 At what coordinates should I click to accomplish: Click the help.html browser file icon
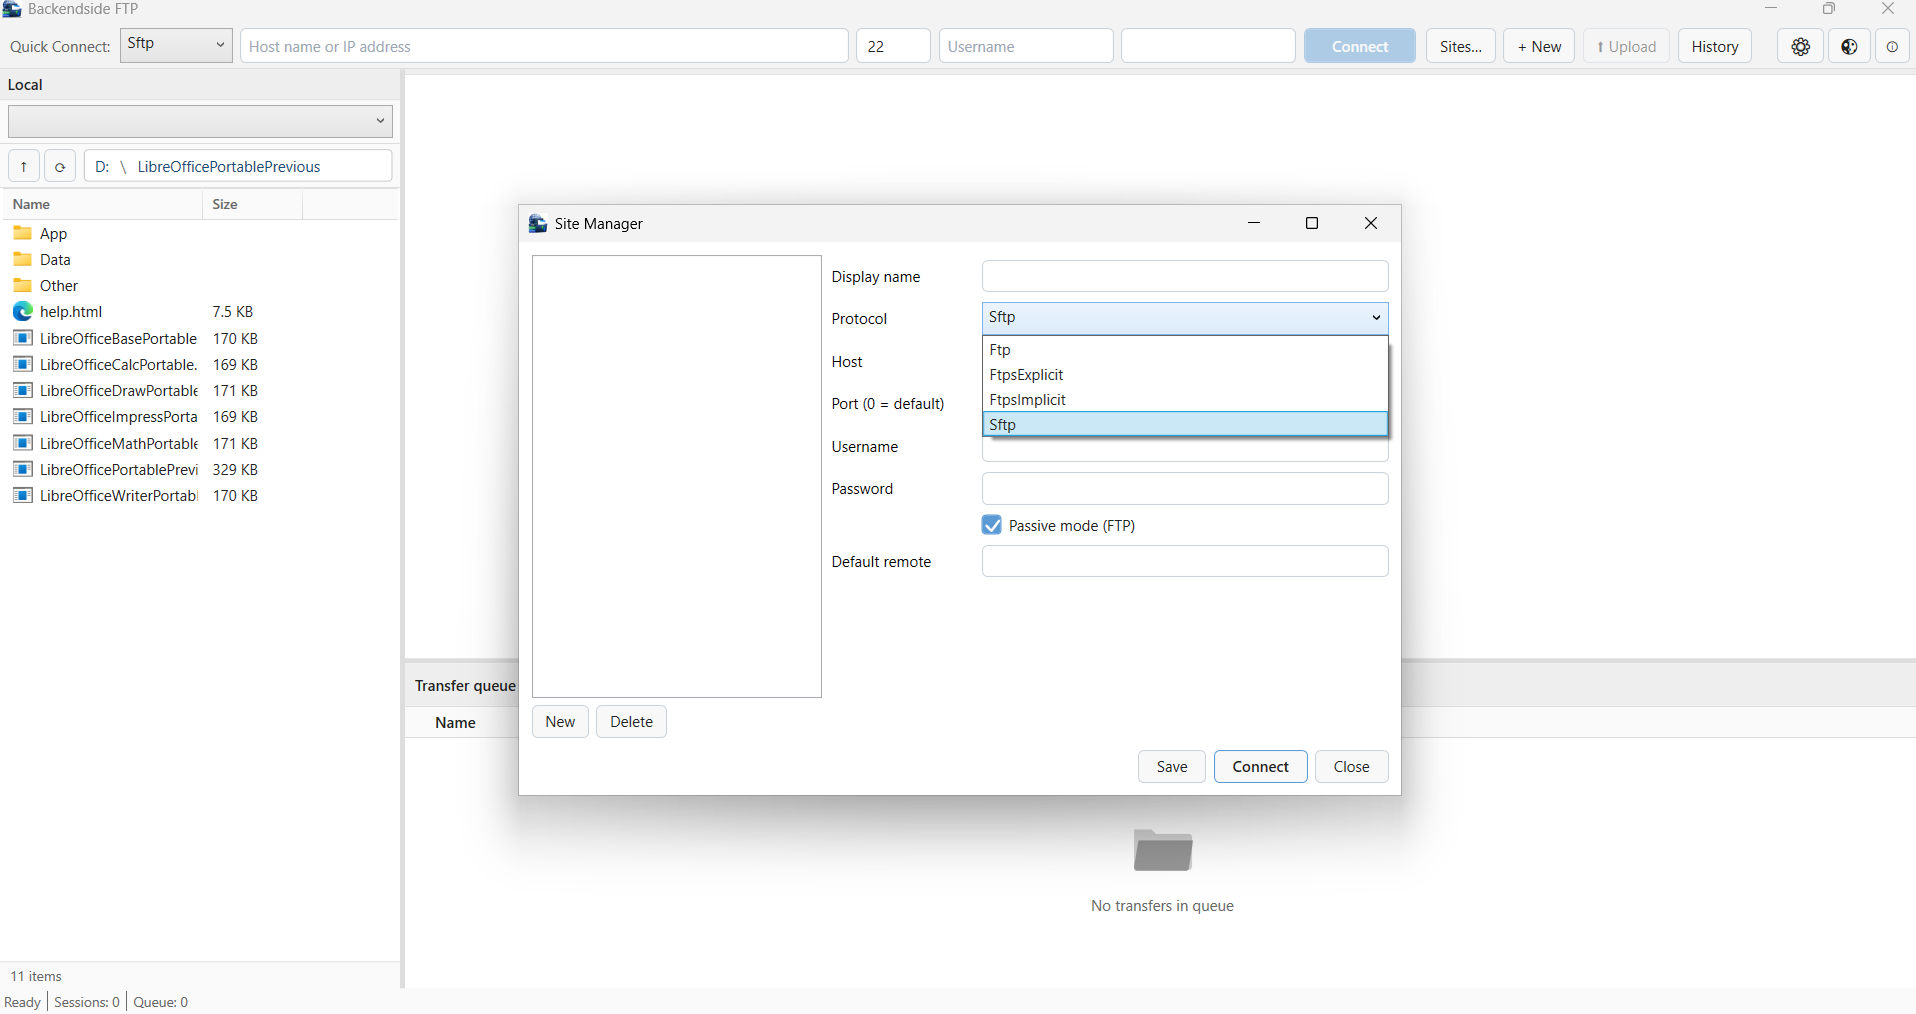pyautogui.click(x=23, y=311)
